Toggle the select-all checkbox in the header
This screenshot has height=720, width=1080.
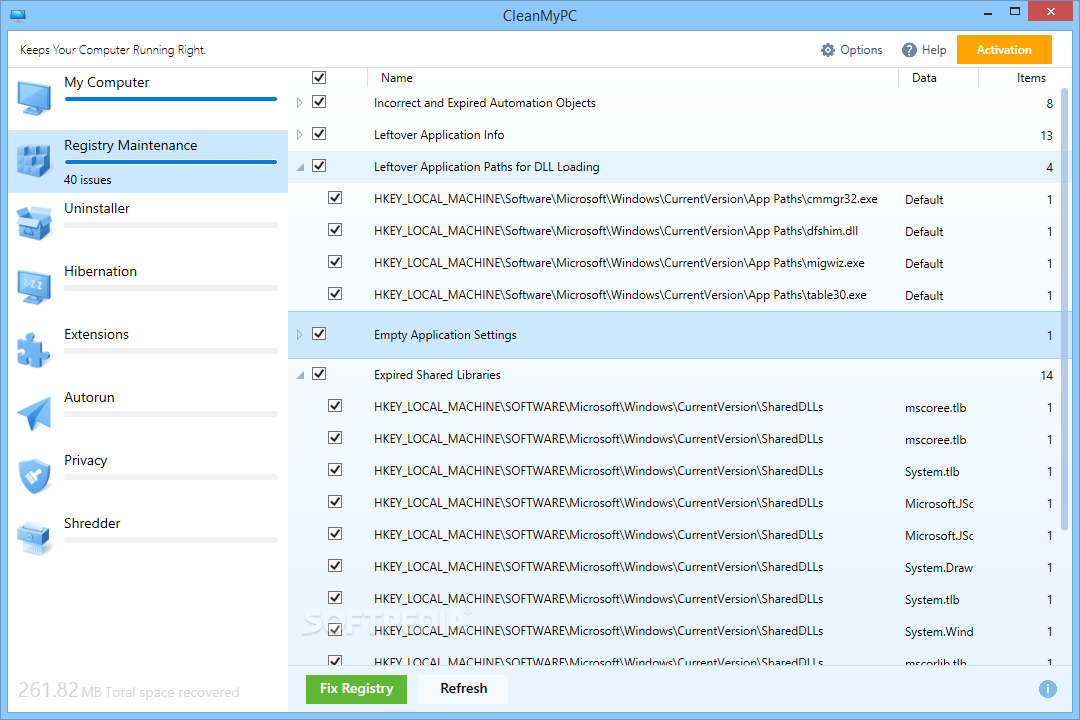[319, 77]
